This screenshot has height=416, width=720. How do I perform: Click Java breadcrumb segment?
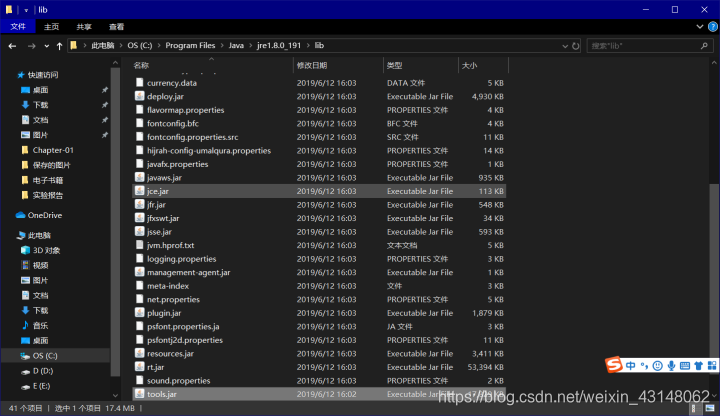click(236, 45)
